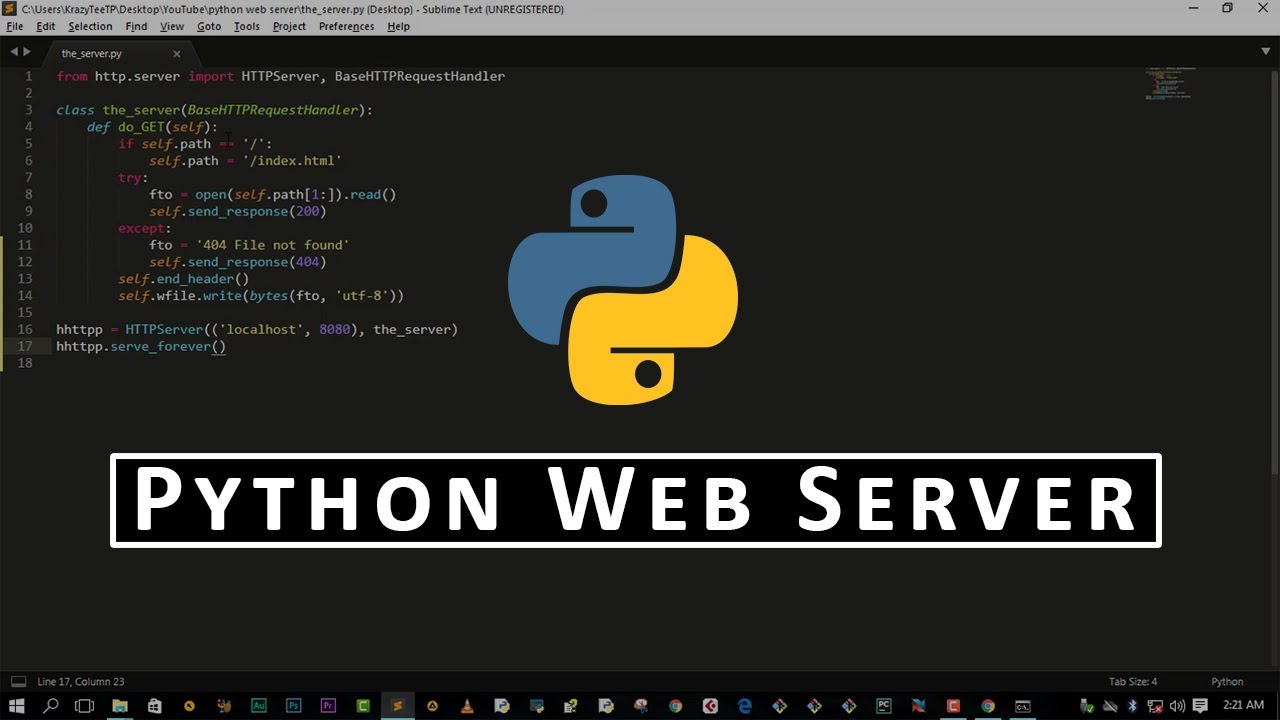Click the safely remove hardware tray icon

[1087, 706]
